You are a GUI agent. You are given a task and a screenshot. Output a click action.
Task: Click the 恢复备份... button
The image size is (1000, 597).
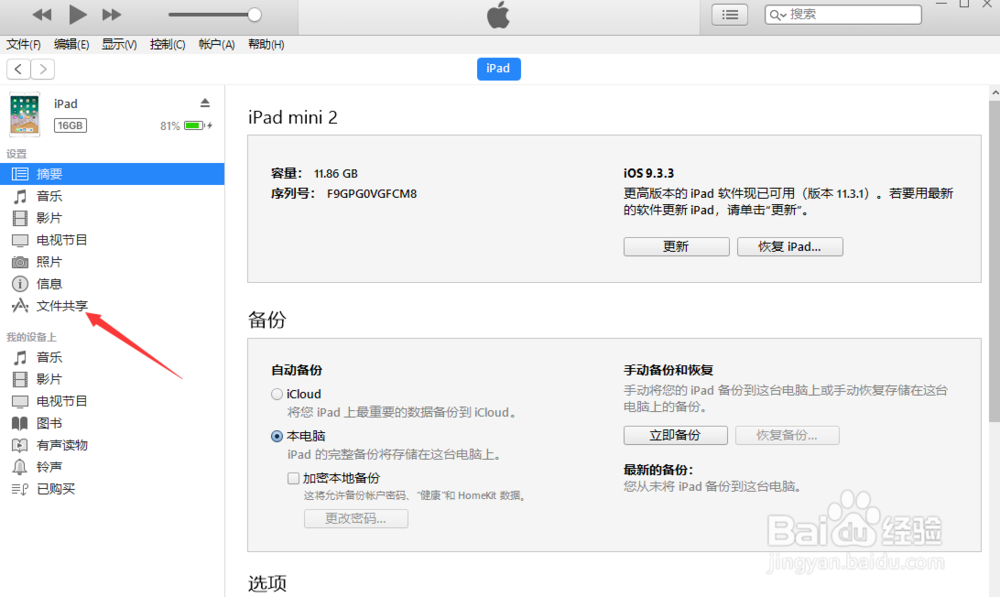click(787, 436)
